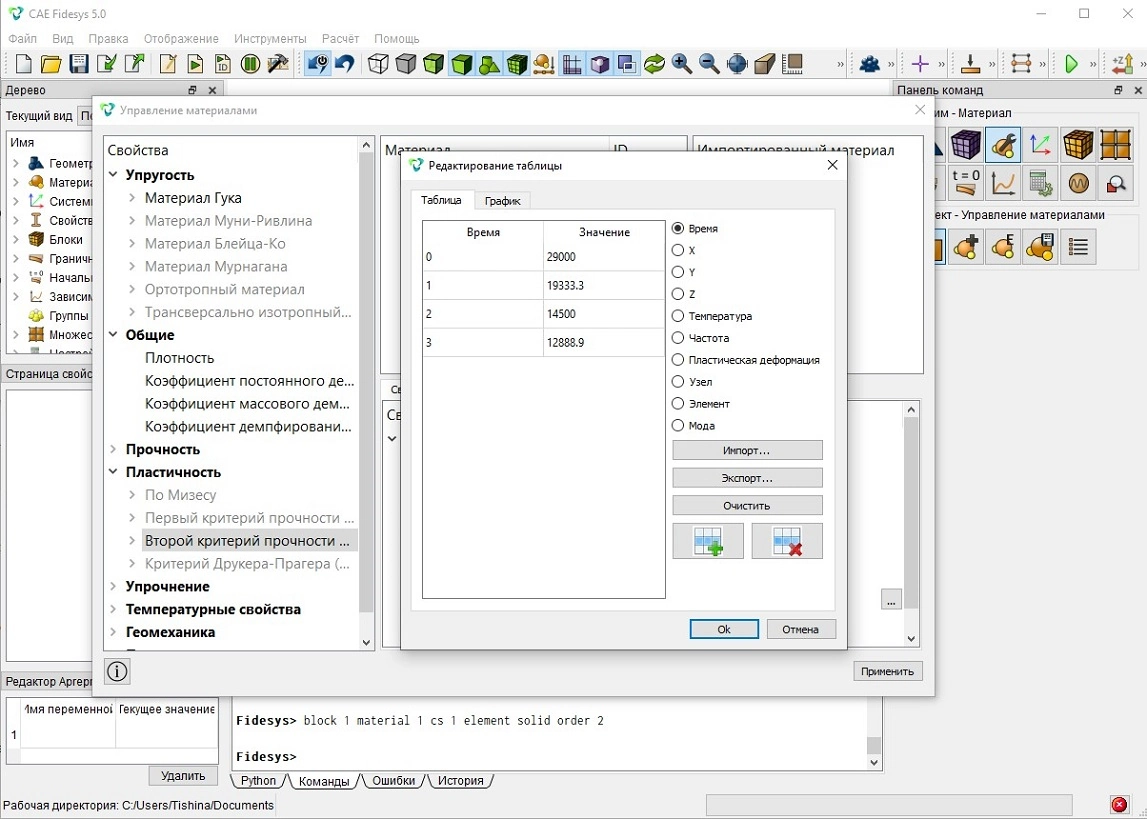Click the Экспорт... button
This screenshot has height=819, width=1147.
click(747, 478)
